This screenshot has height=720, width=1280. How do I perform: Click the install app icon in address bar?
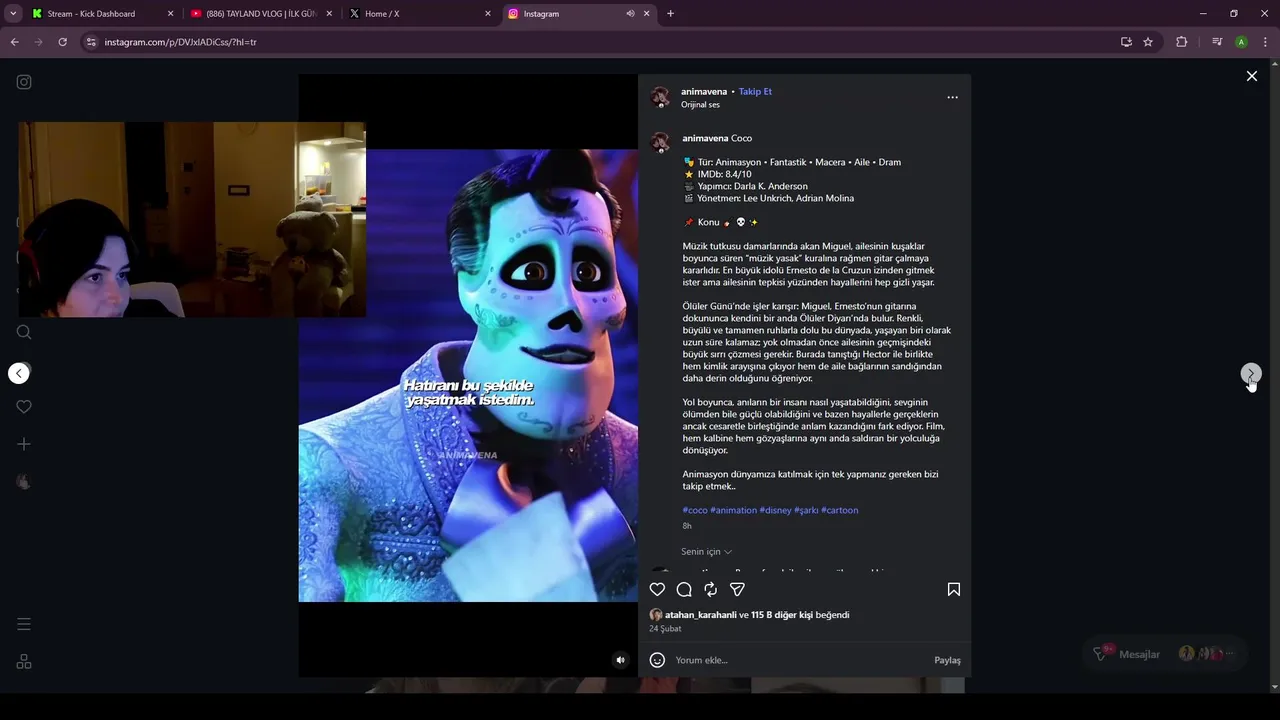[1126, 42]
